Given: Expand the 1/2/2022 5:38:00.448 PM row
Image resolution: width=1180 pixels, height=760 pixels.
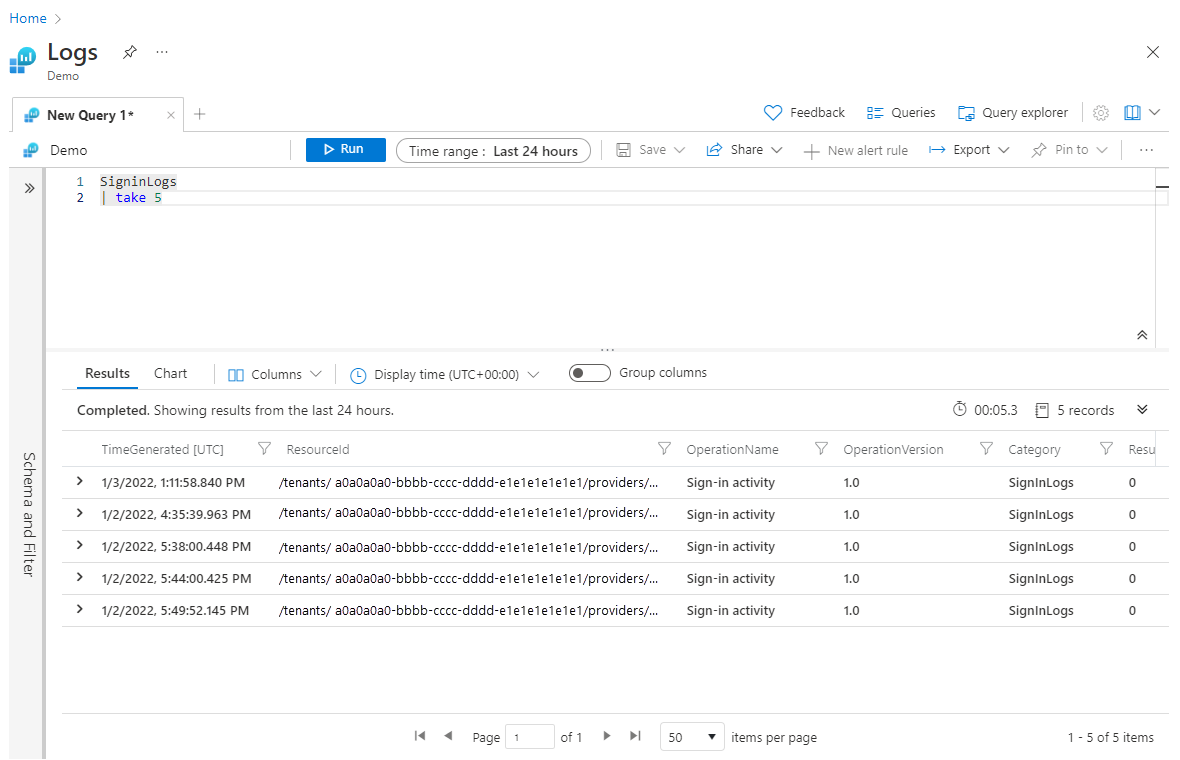Looking at the screenshot, I should click(80, 545).
